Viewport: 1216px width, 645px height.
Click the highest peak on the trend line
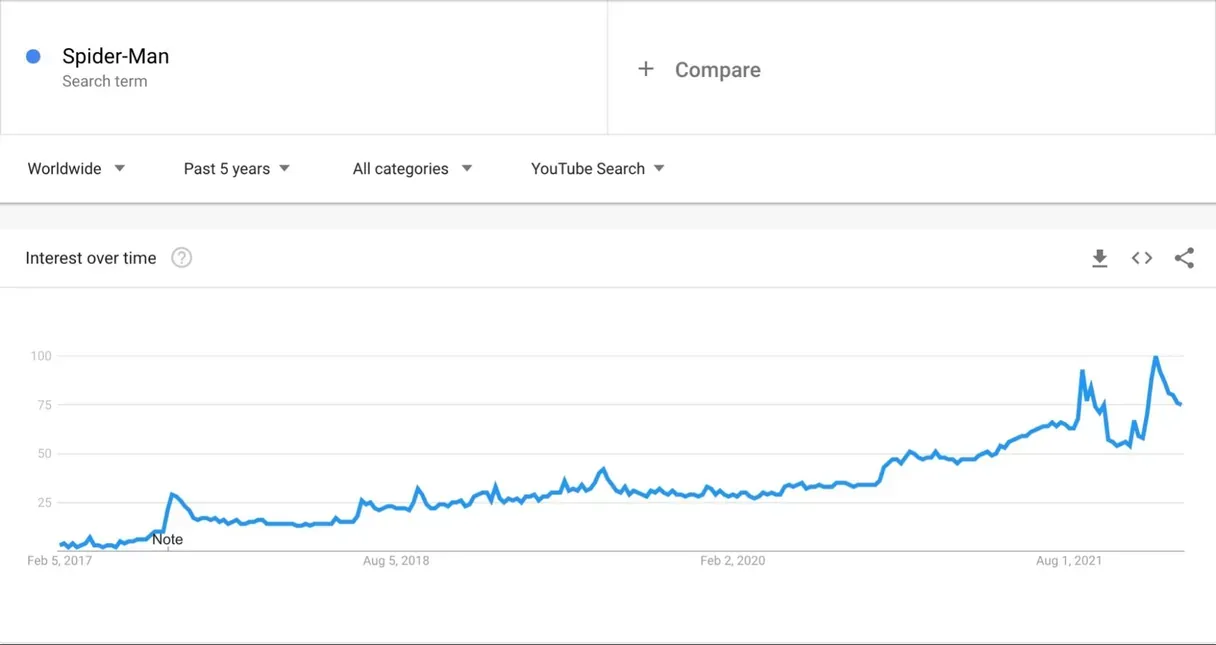pyautogui.click(x=1156, y=357)
